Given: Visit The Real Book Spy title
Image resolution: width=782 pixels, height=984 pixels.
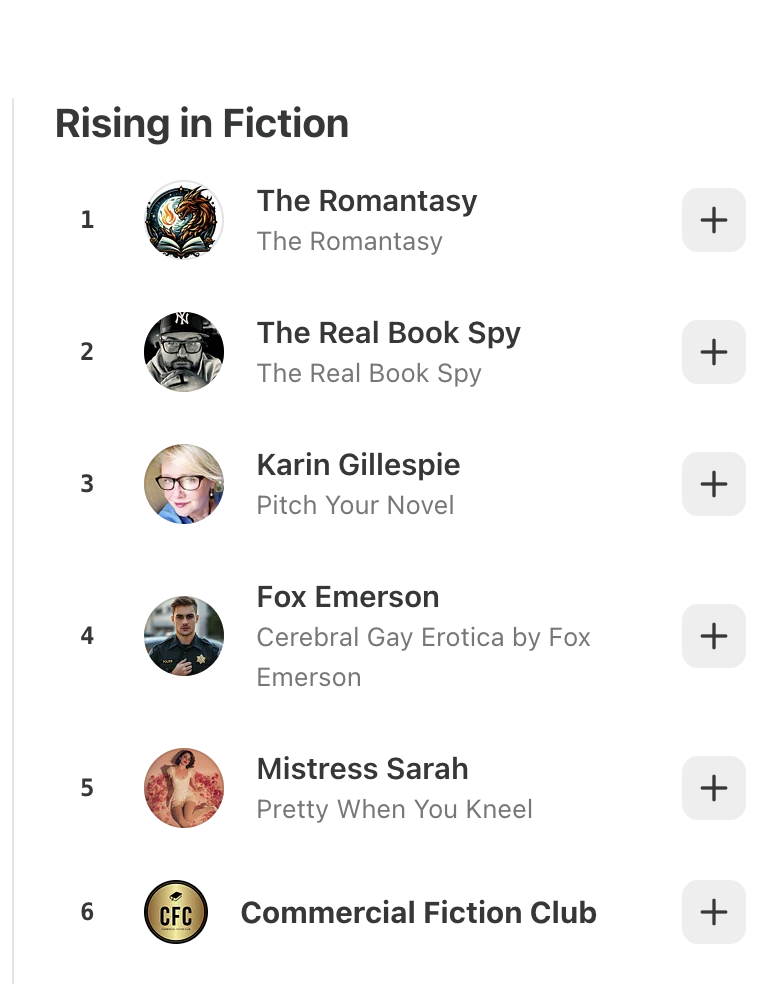Looking at the screenshot, I should click(x=389, y=333).
